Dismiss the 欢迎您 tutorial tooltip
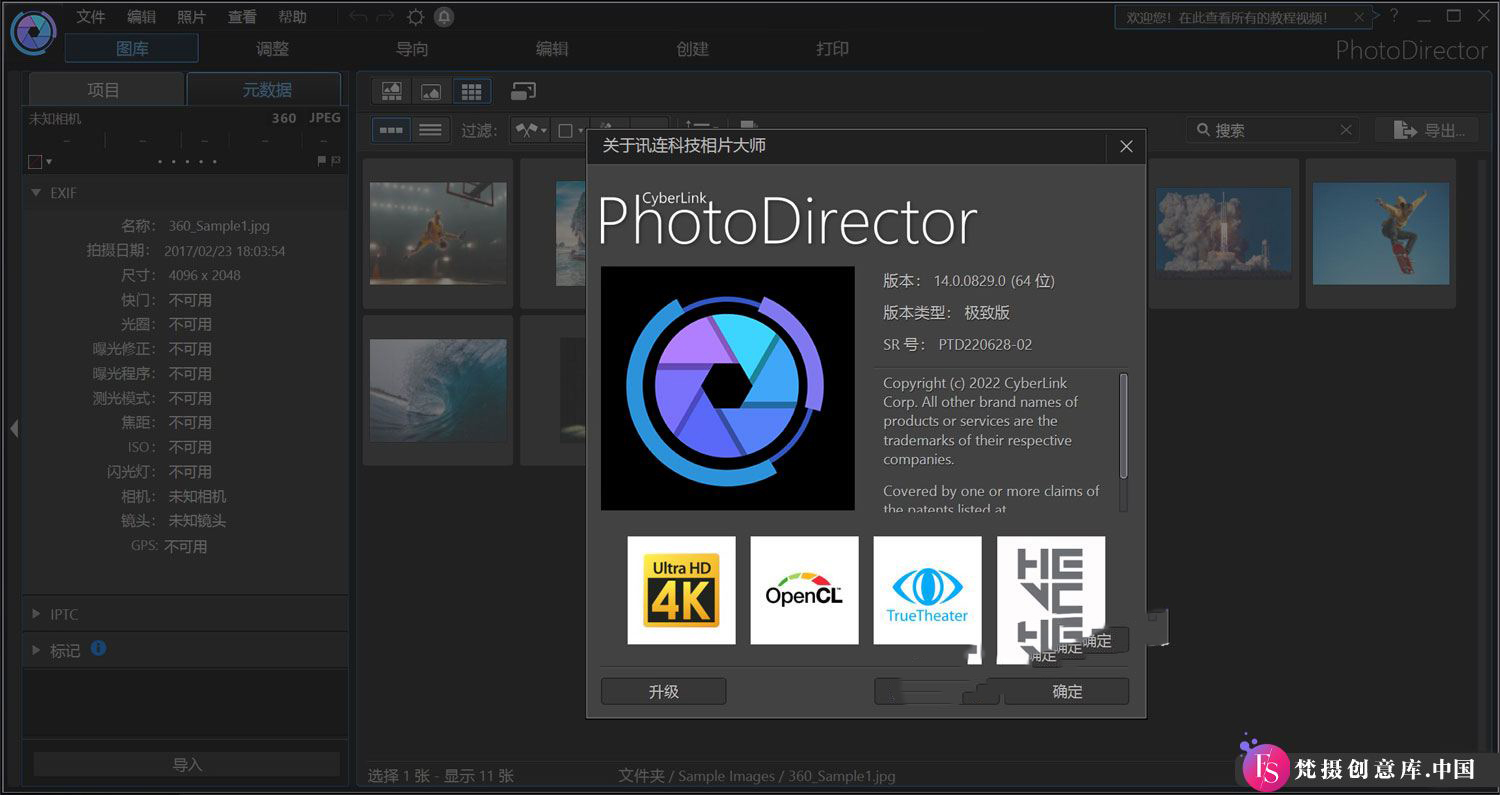This screenshot has width=1500, height=795. click(1359, 17)
